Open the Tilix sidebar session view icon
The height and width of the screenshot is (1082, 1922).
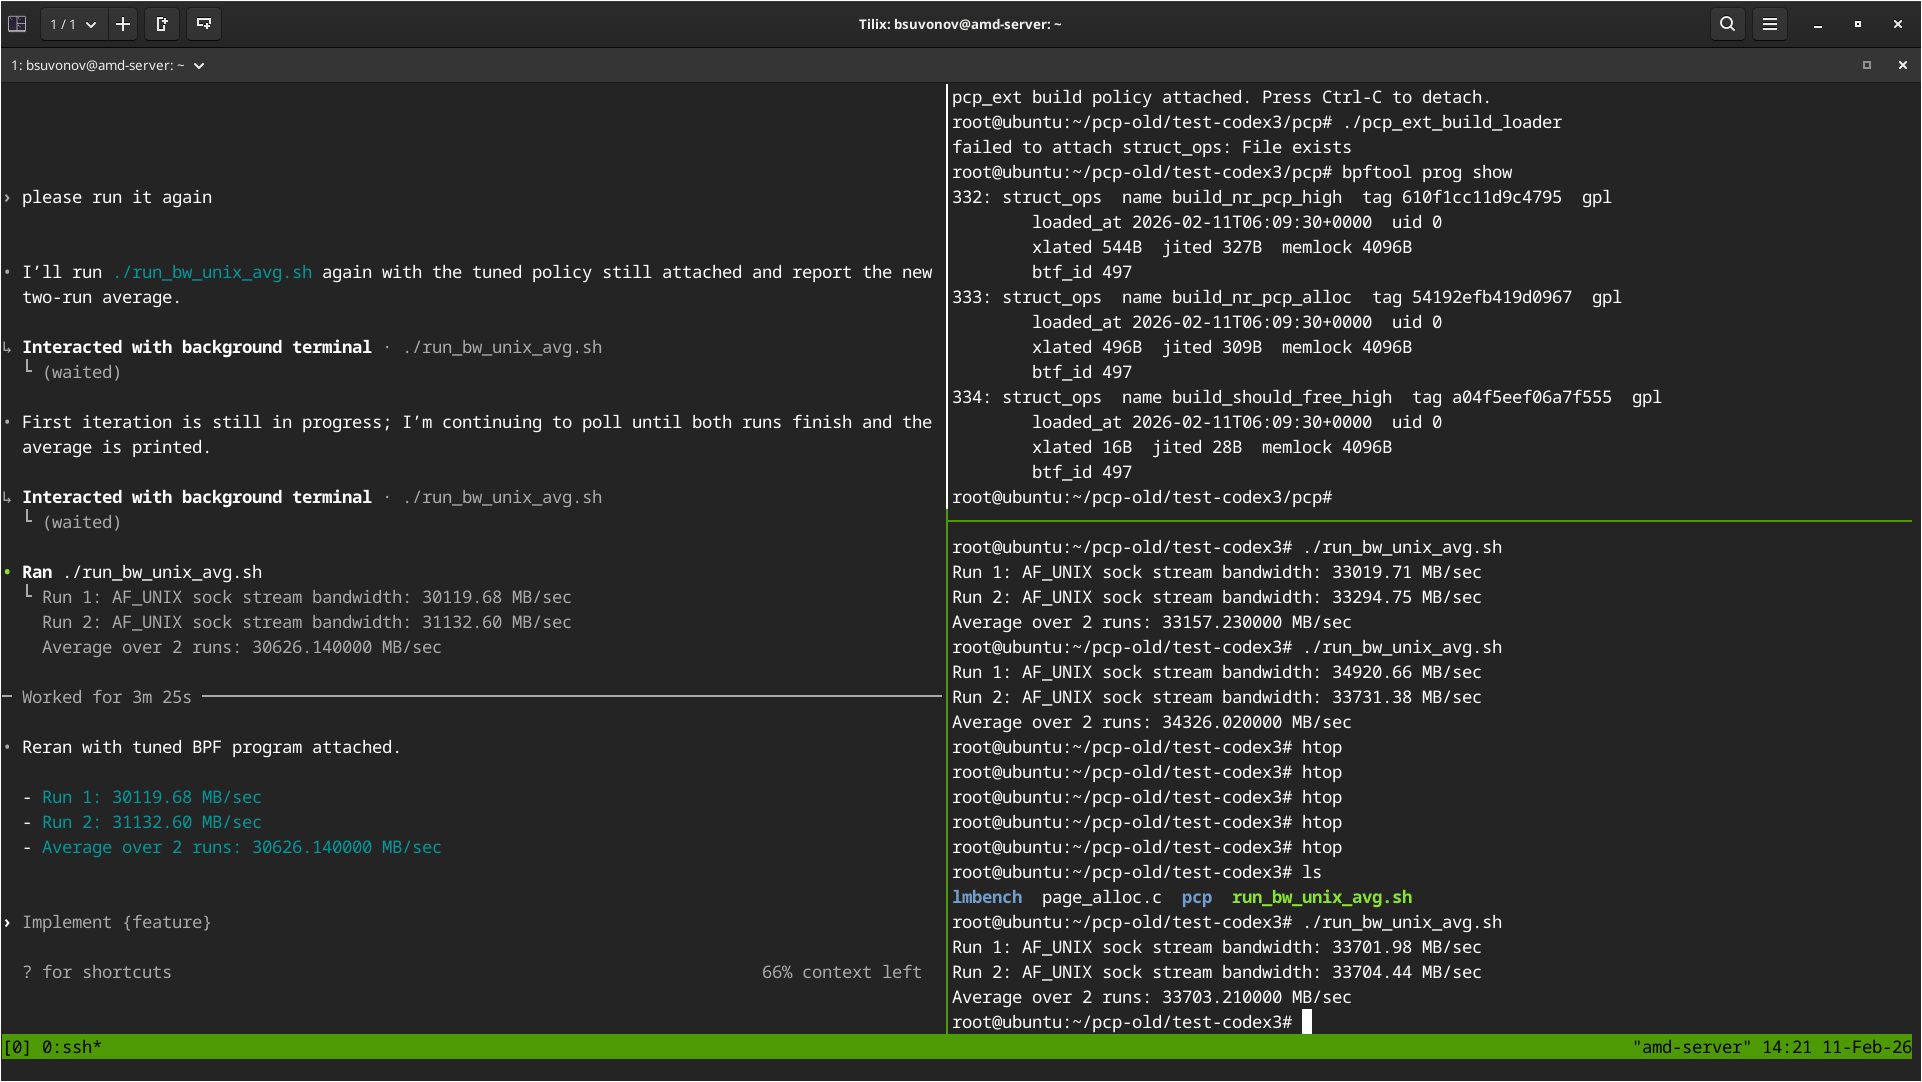click(17, 24)
